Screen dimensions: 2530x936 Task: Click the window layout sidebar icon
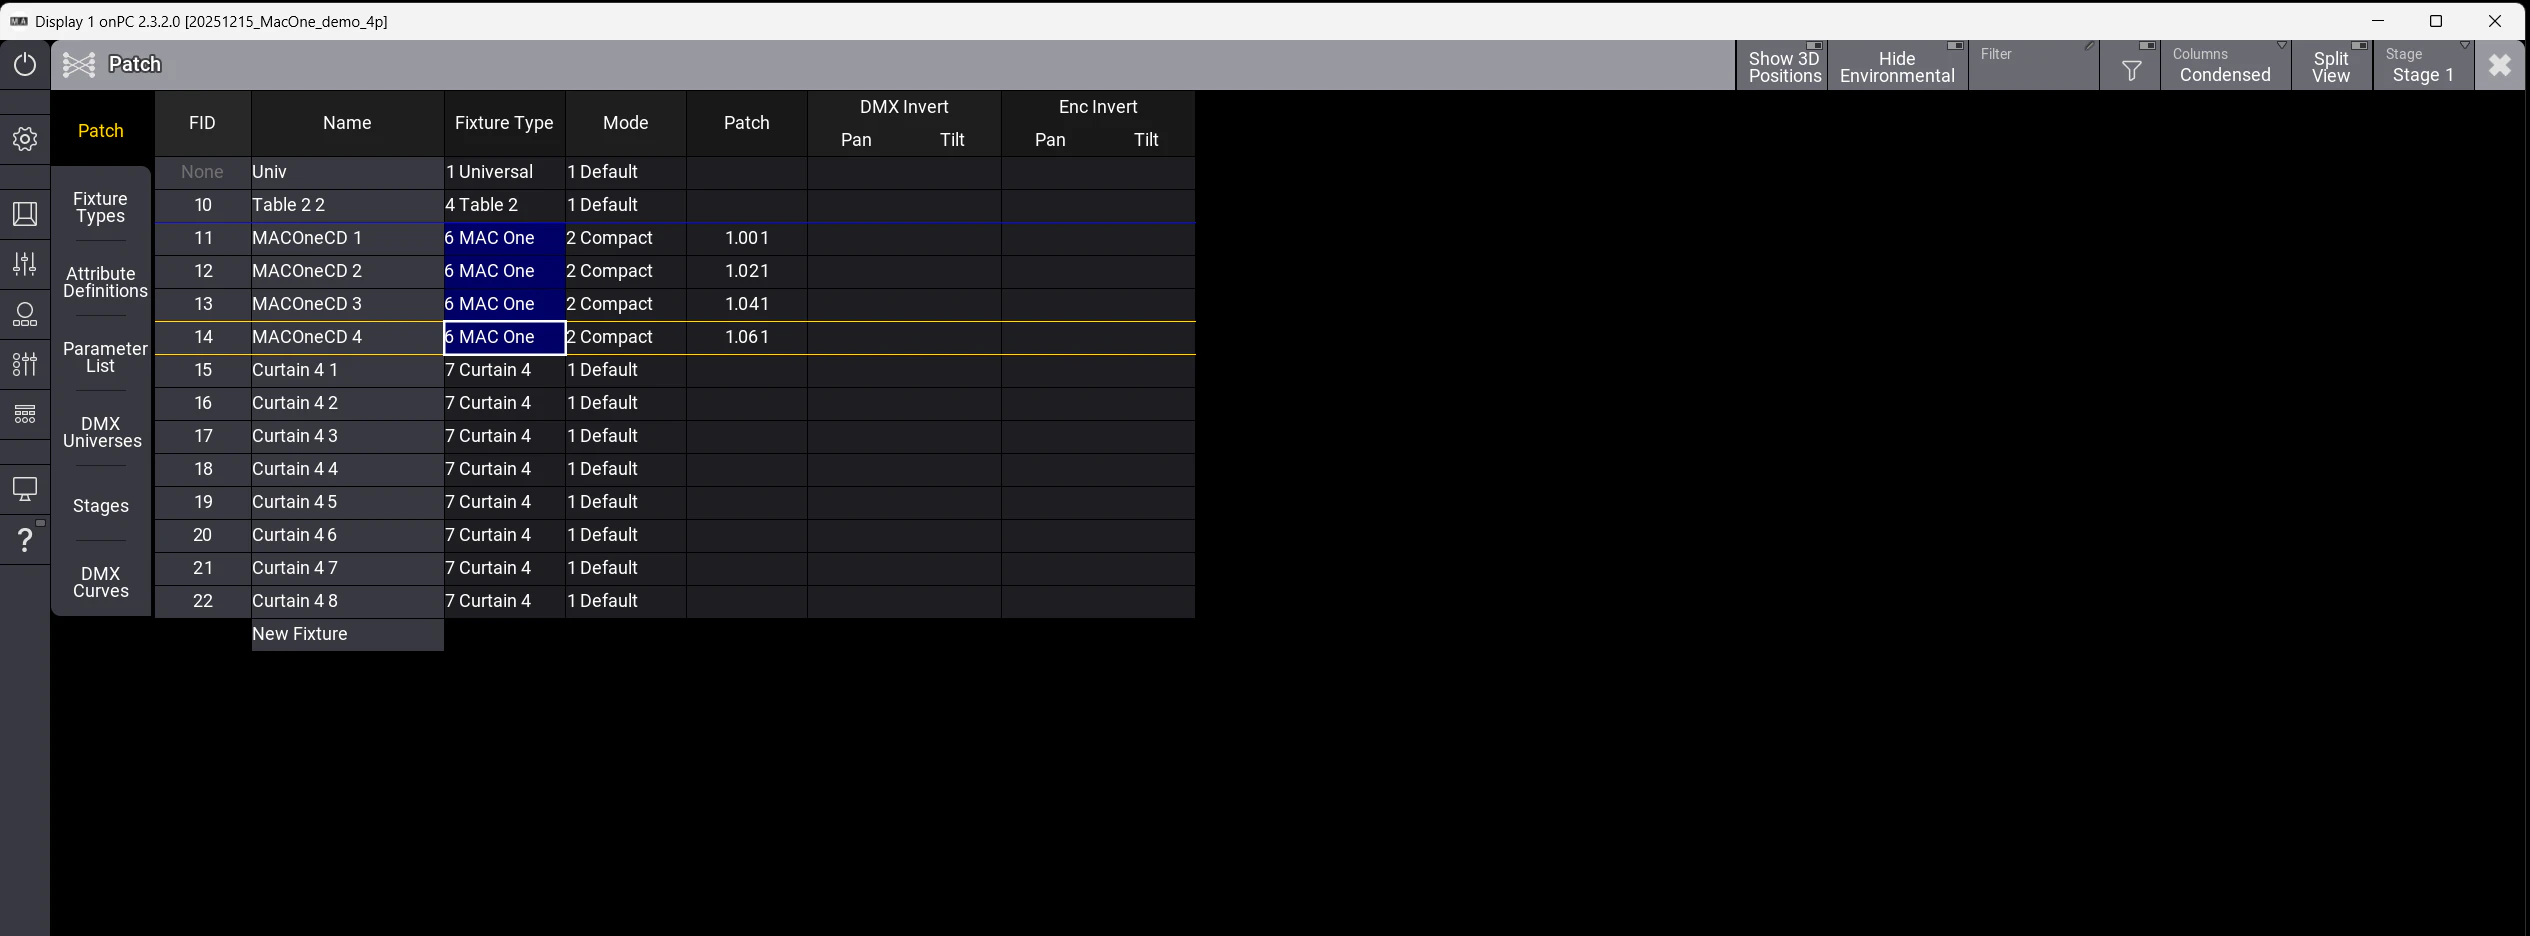[25, 214]
